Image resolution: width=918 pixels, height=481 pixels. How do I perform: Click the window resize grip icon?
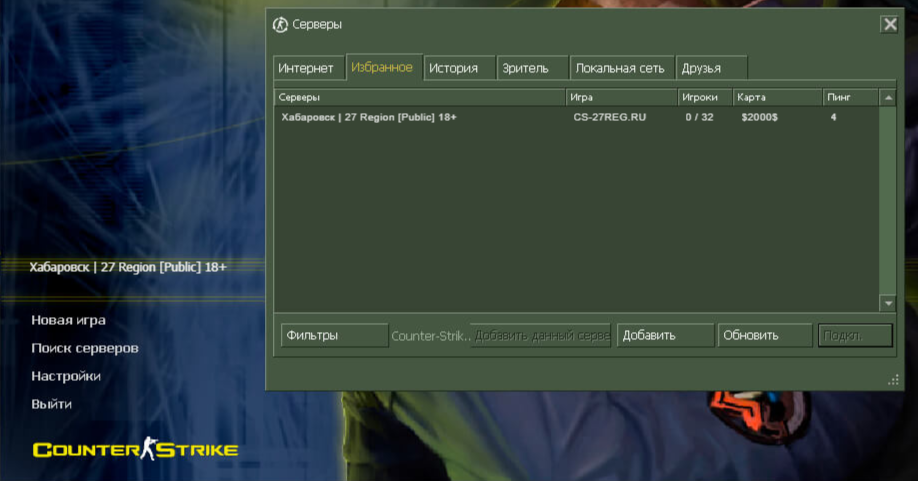(x=893, y=380)
